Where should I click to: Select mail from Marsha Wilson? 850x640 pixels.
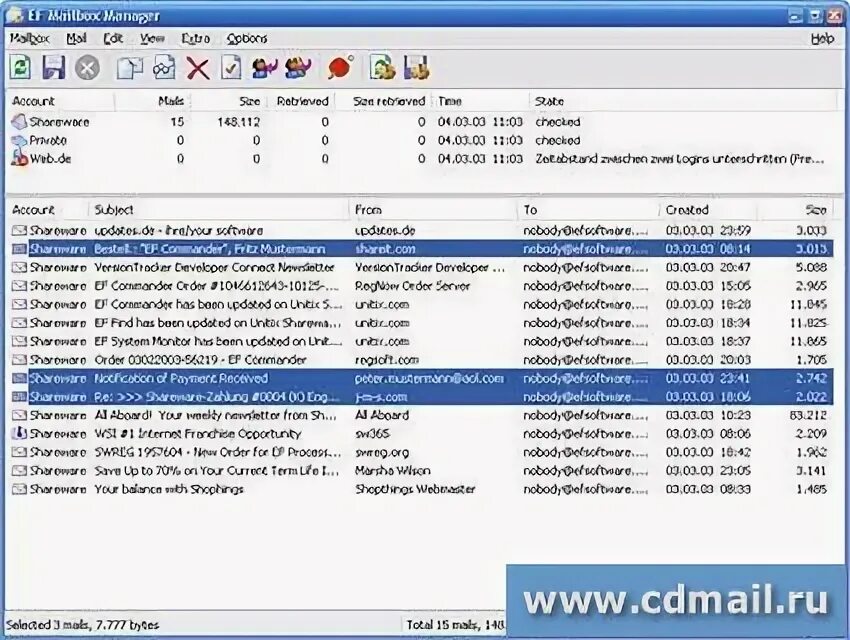click(421, 470)
